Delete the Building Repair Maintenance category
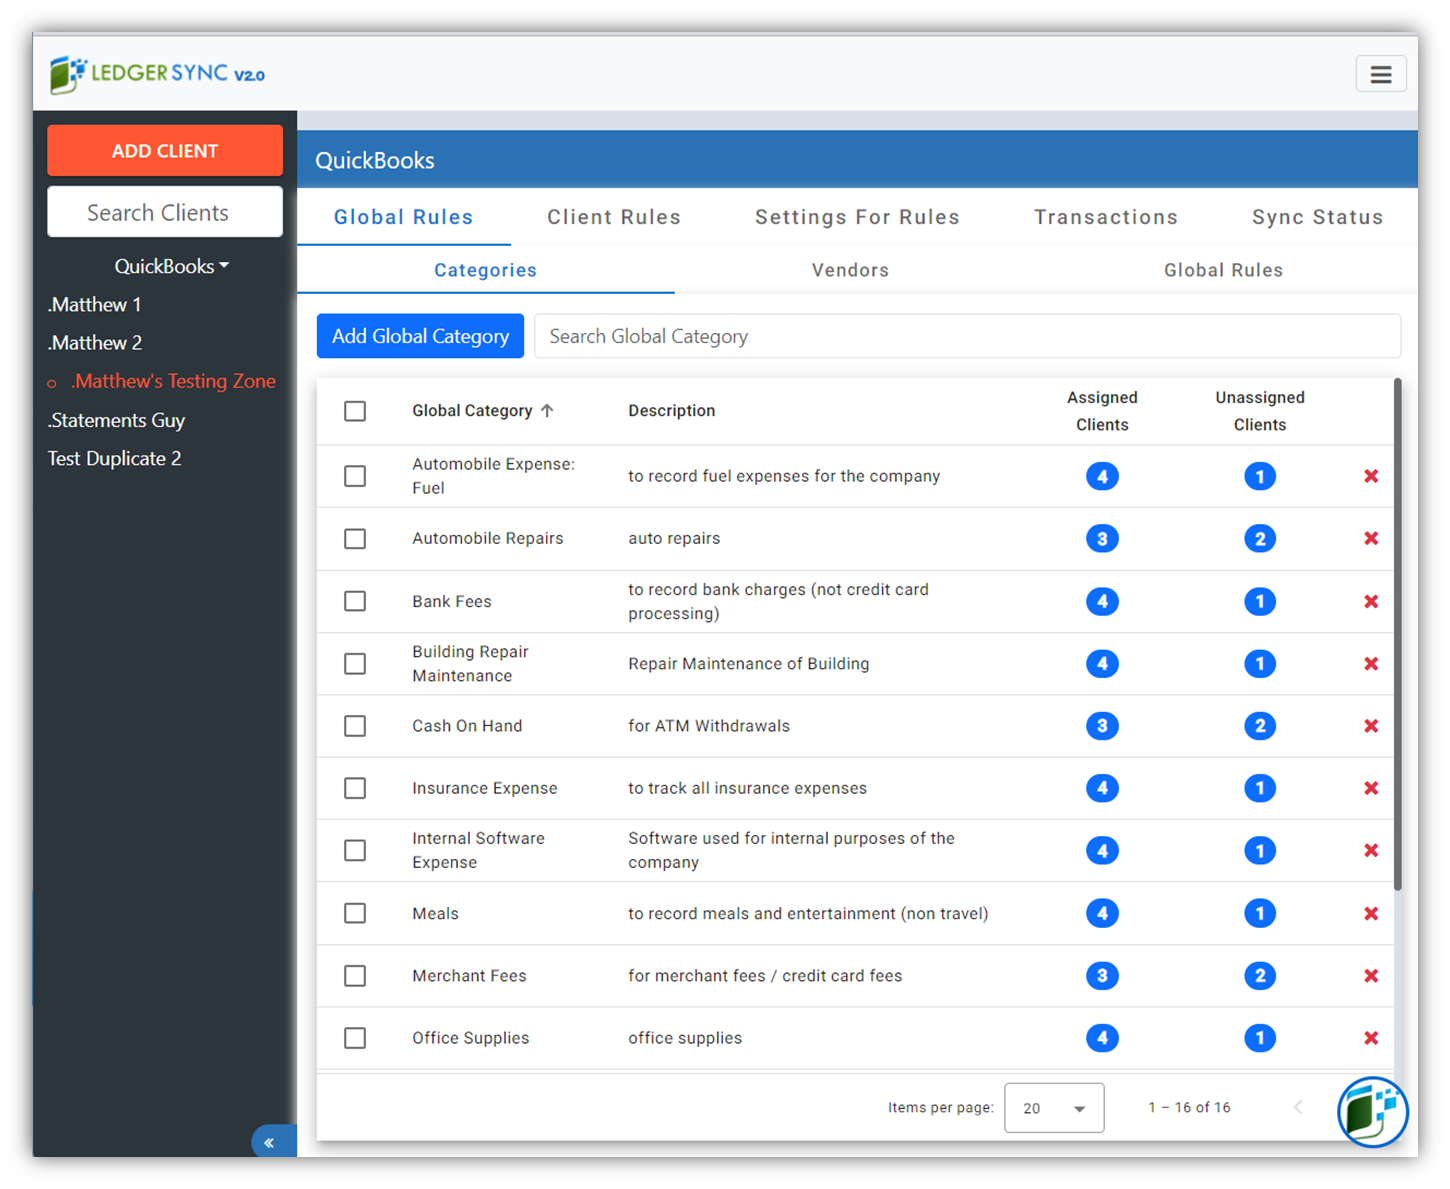This screenshot has width=1450, height=1189. [1371, 663]
